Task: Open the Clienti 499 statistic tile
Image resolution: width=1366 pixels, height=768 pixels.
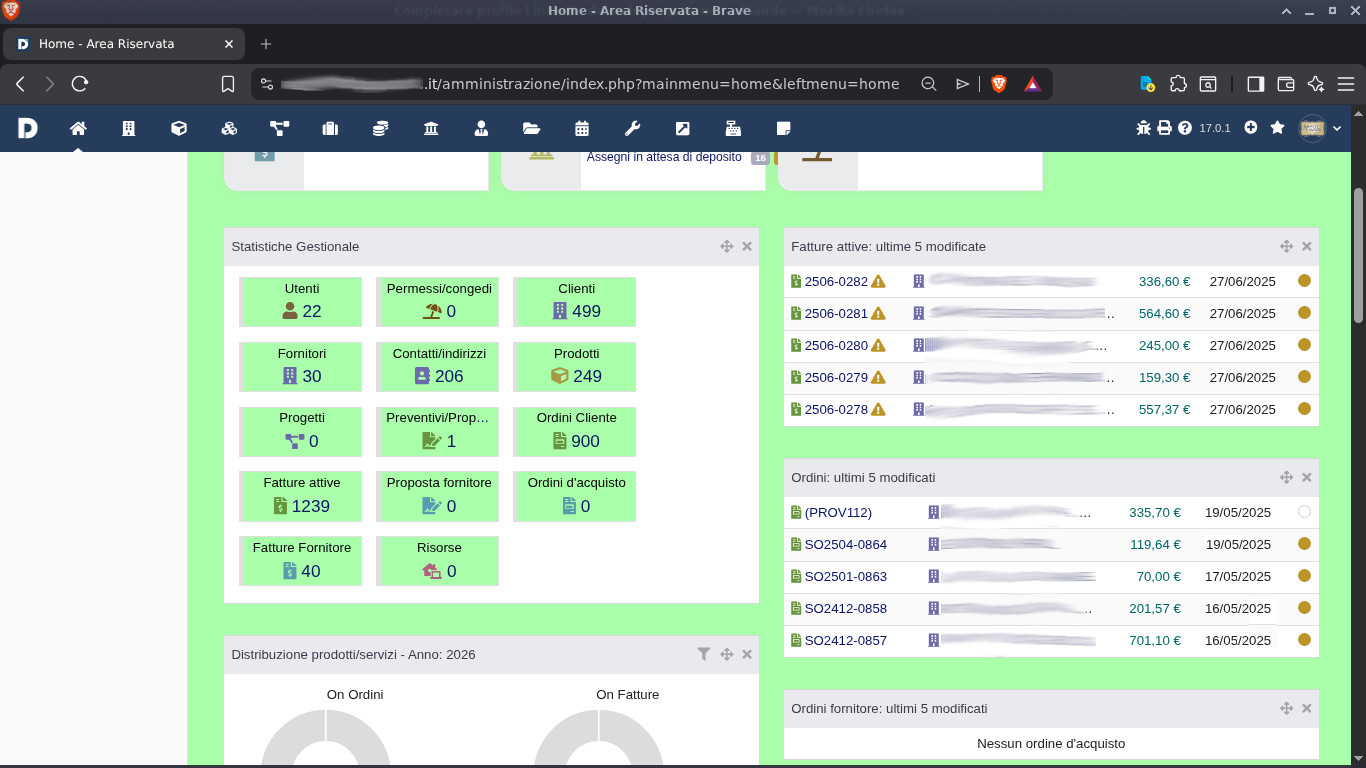Action: (x=576, y=301)
